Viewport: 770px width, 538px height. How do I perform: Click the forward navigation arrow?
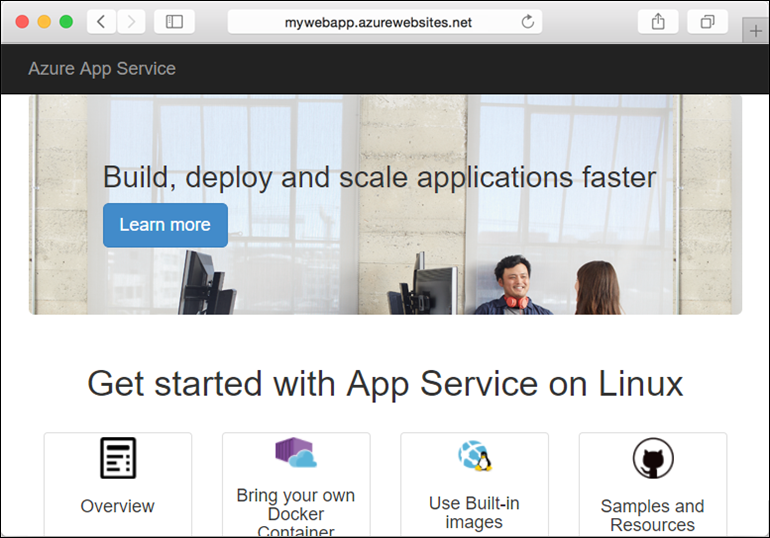tap(131, 22)
